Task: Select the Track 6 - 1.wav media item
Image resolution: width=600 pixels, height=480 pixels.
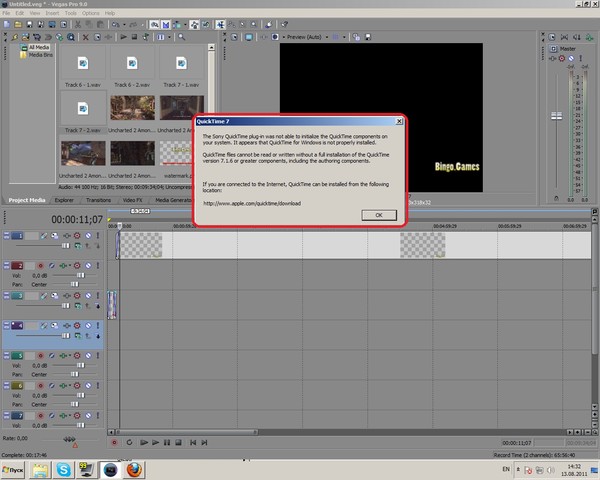Action: click(83, 67)
